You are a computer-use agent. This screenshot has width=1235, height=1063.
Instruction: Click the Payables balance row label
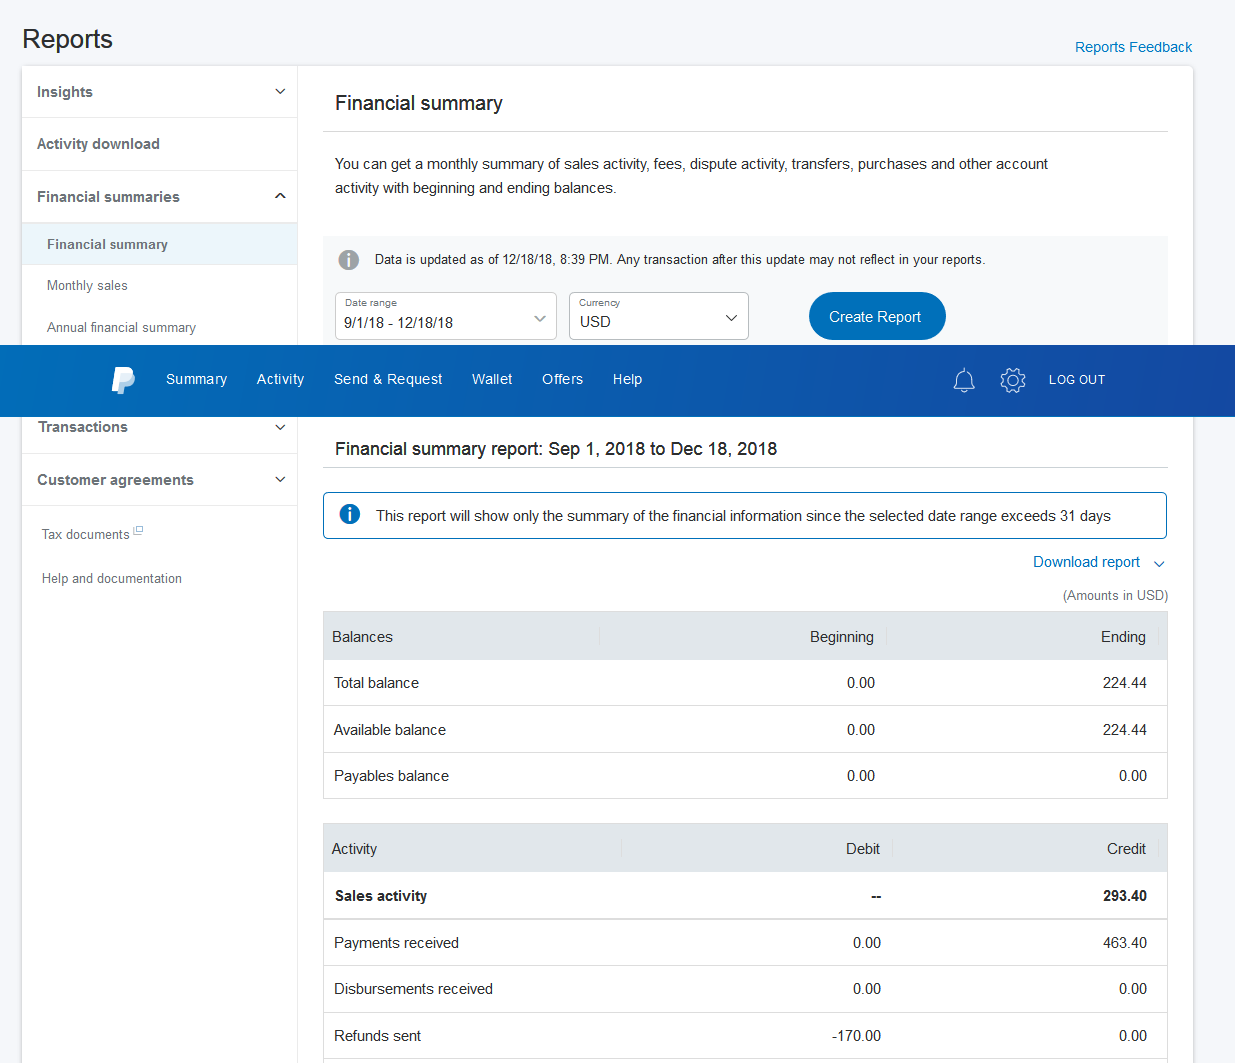pyautogui.click(x=391, y=776)
